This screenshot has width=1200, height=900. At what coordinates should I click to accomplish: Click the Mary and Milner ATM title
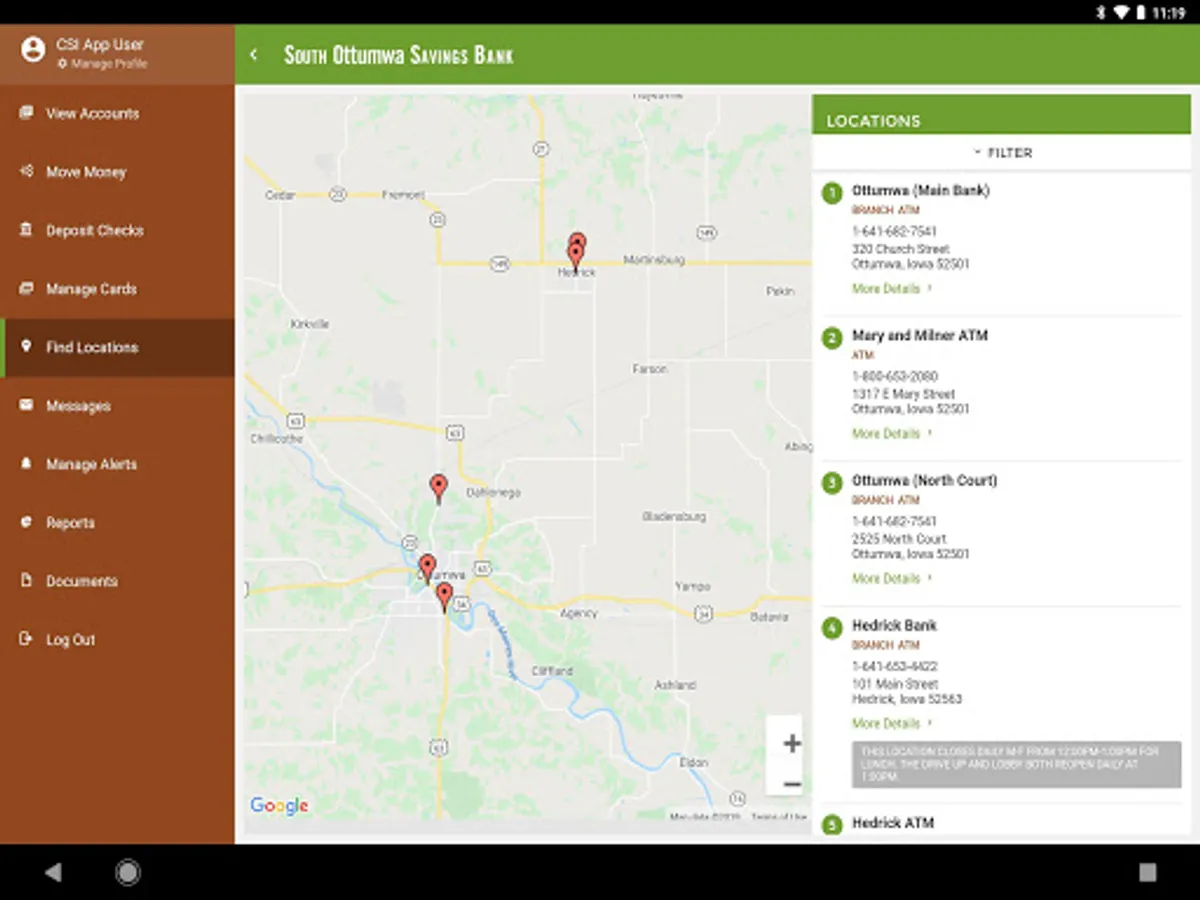pyautogui.click(x=919, y=335)
